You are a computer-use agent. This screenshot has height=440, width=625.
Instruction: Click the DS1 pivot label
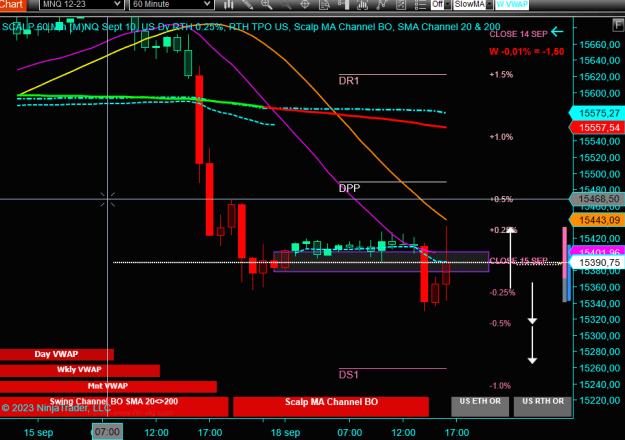348,375
